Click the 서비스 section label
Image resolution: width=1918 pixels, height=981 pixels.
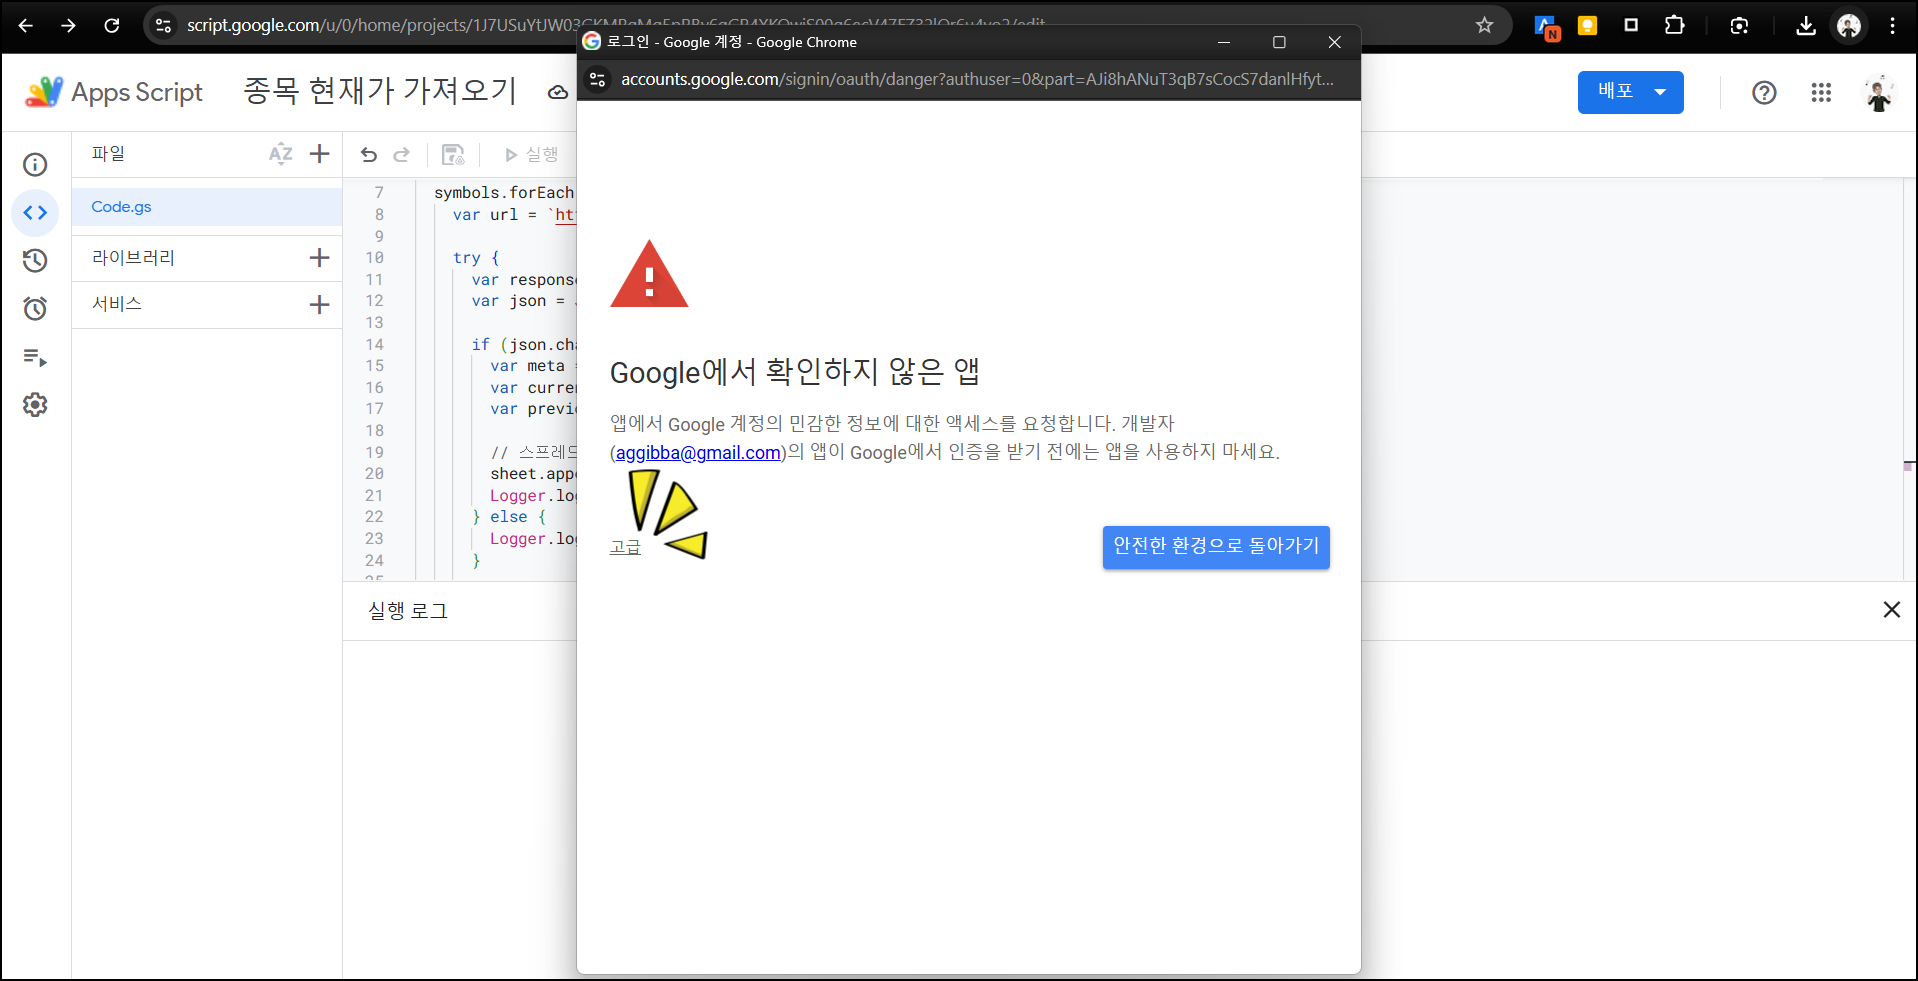(117, 304)
